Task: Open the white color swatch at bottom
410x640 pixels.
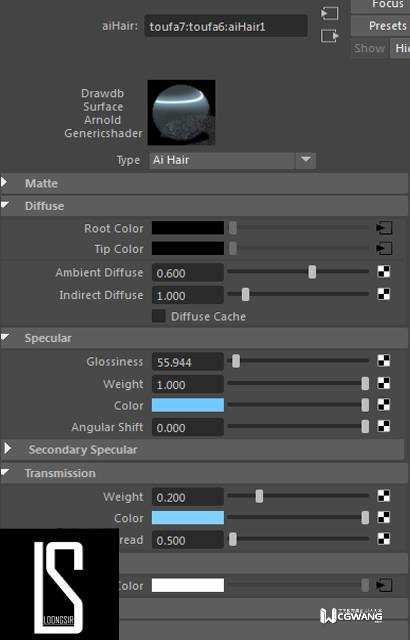Action: click(188, 585)
